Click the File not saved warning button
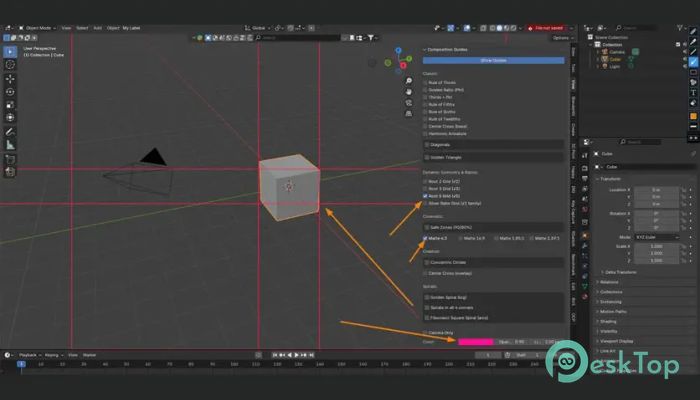Viewport: 700px width, 400px height. (547, 28)
